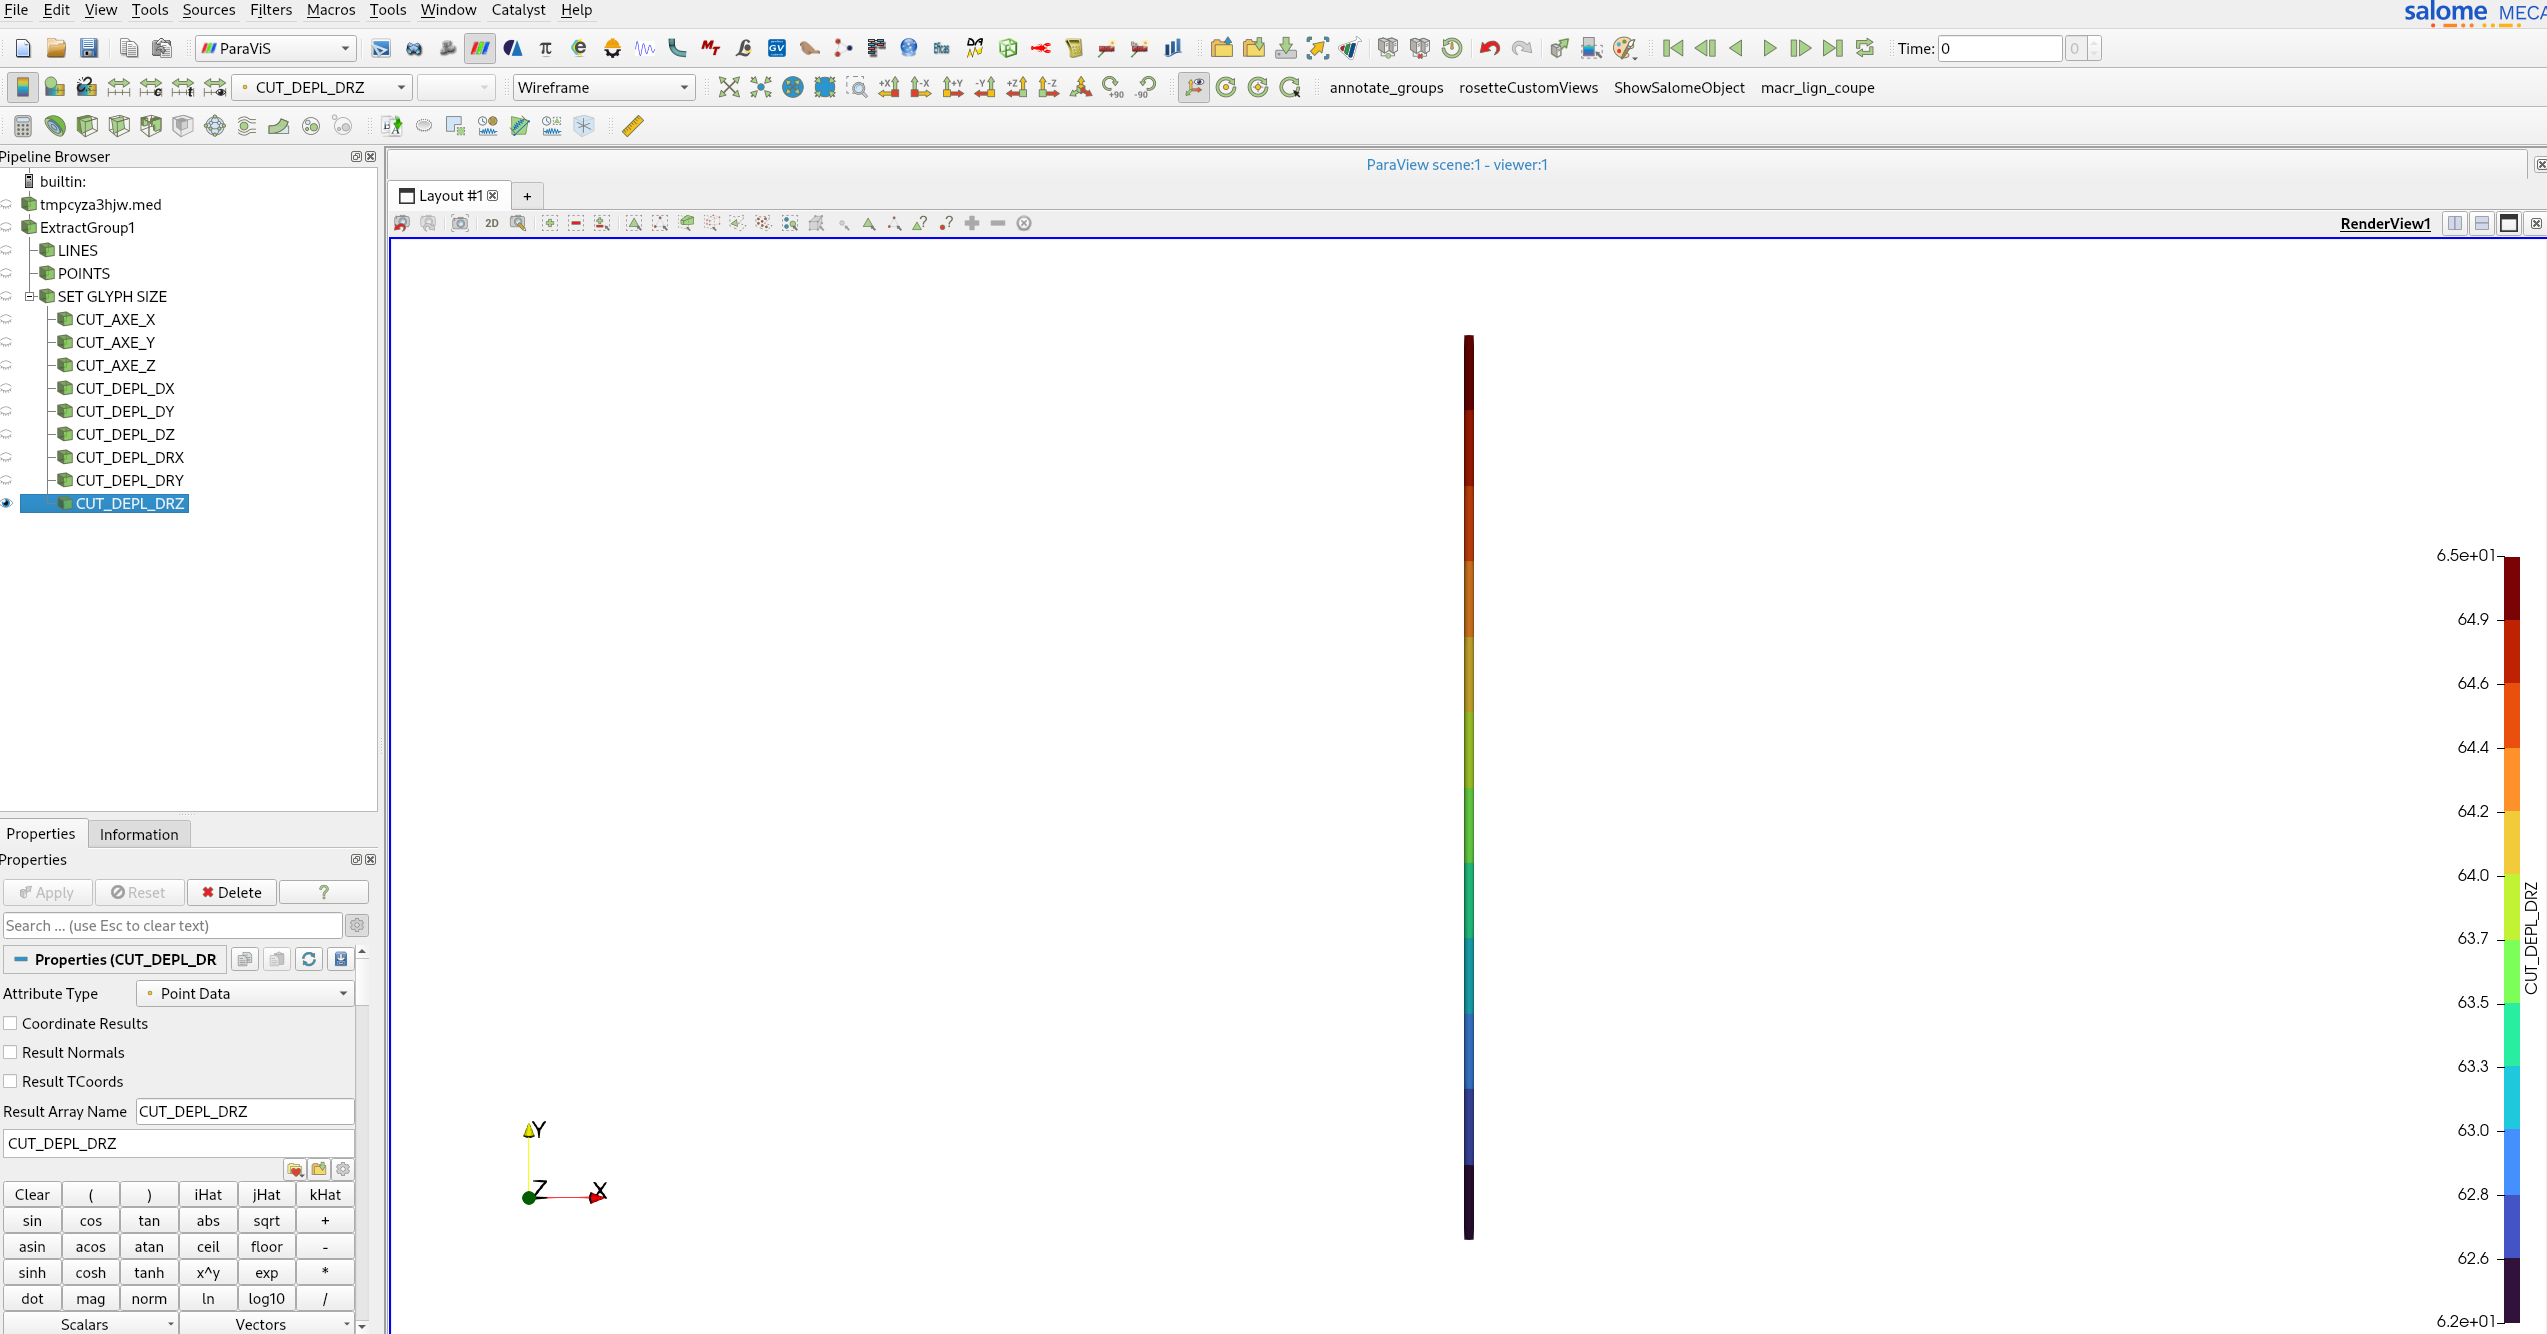Click the Set view direction +X icon
Viewport: 2547px width, 1334px height.
pos(888,88)
